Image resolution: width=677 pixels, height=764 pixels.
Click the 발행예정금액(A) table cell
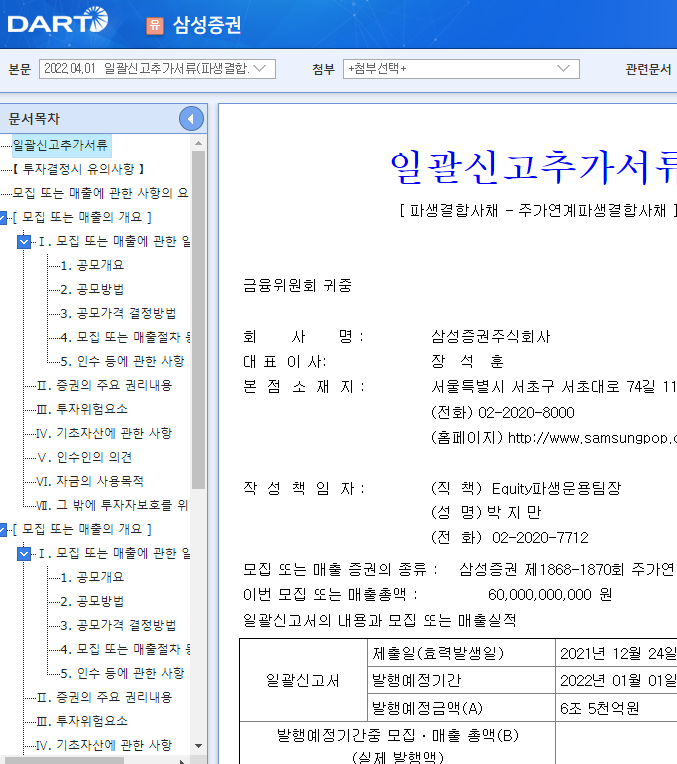pyautogui.click(x=461, y=707)
